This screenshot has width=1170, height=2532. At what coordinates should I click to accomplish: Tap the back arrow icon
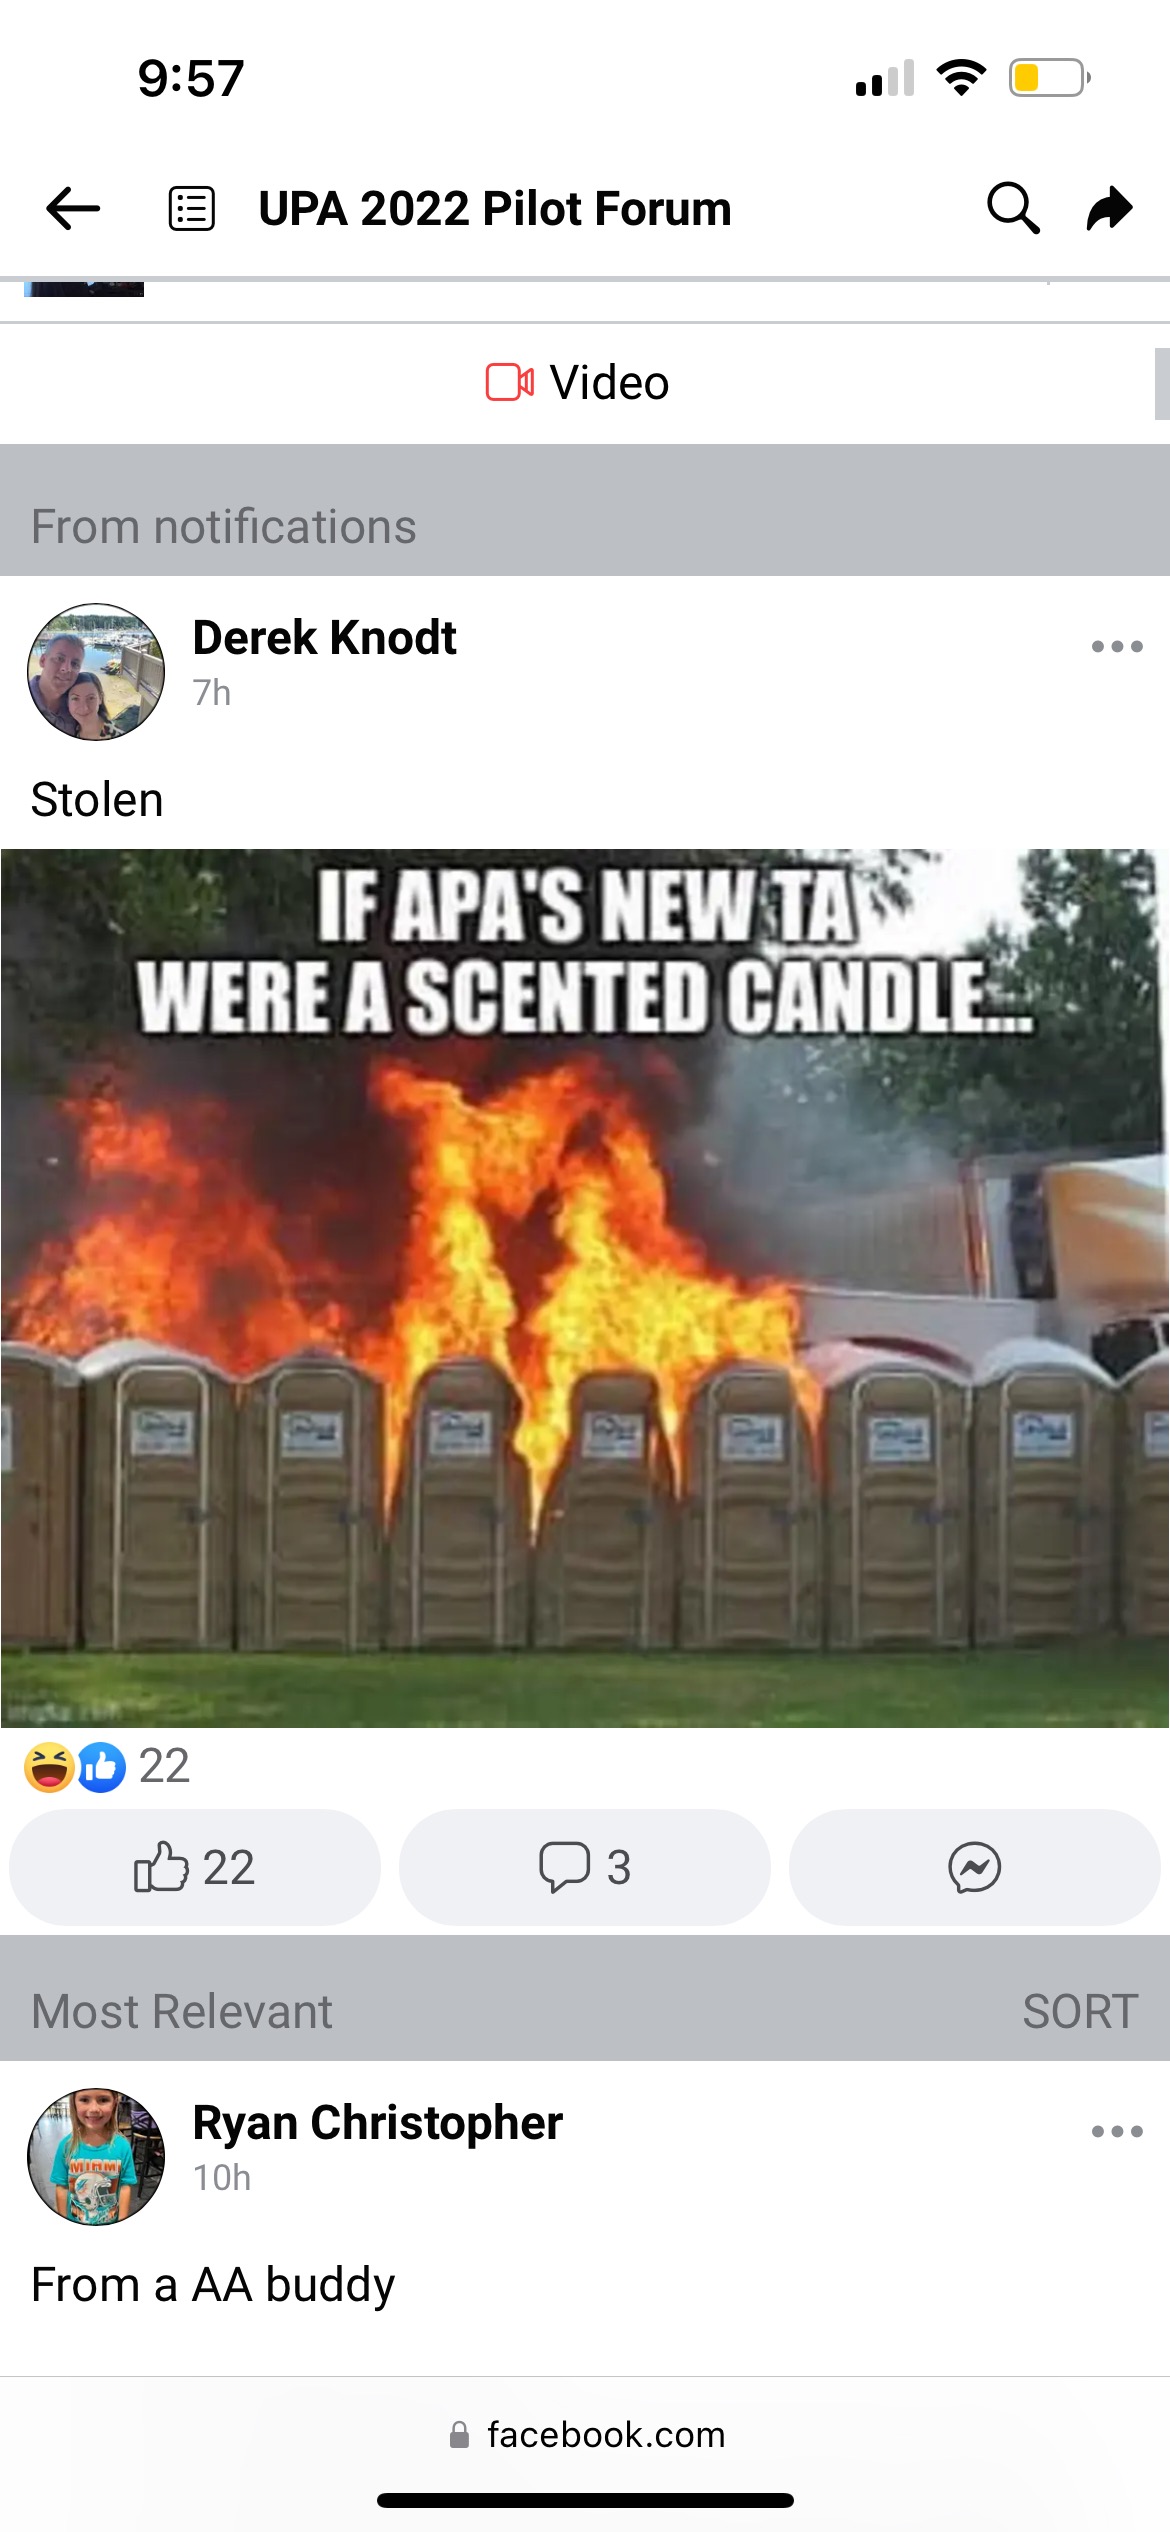[x=73, y=209]
